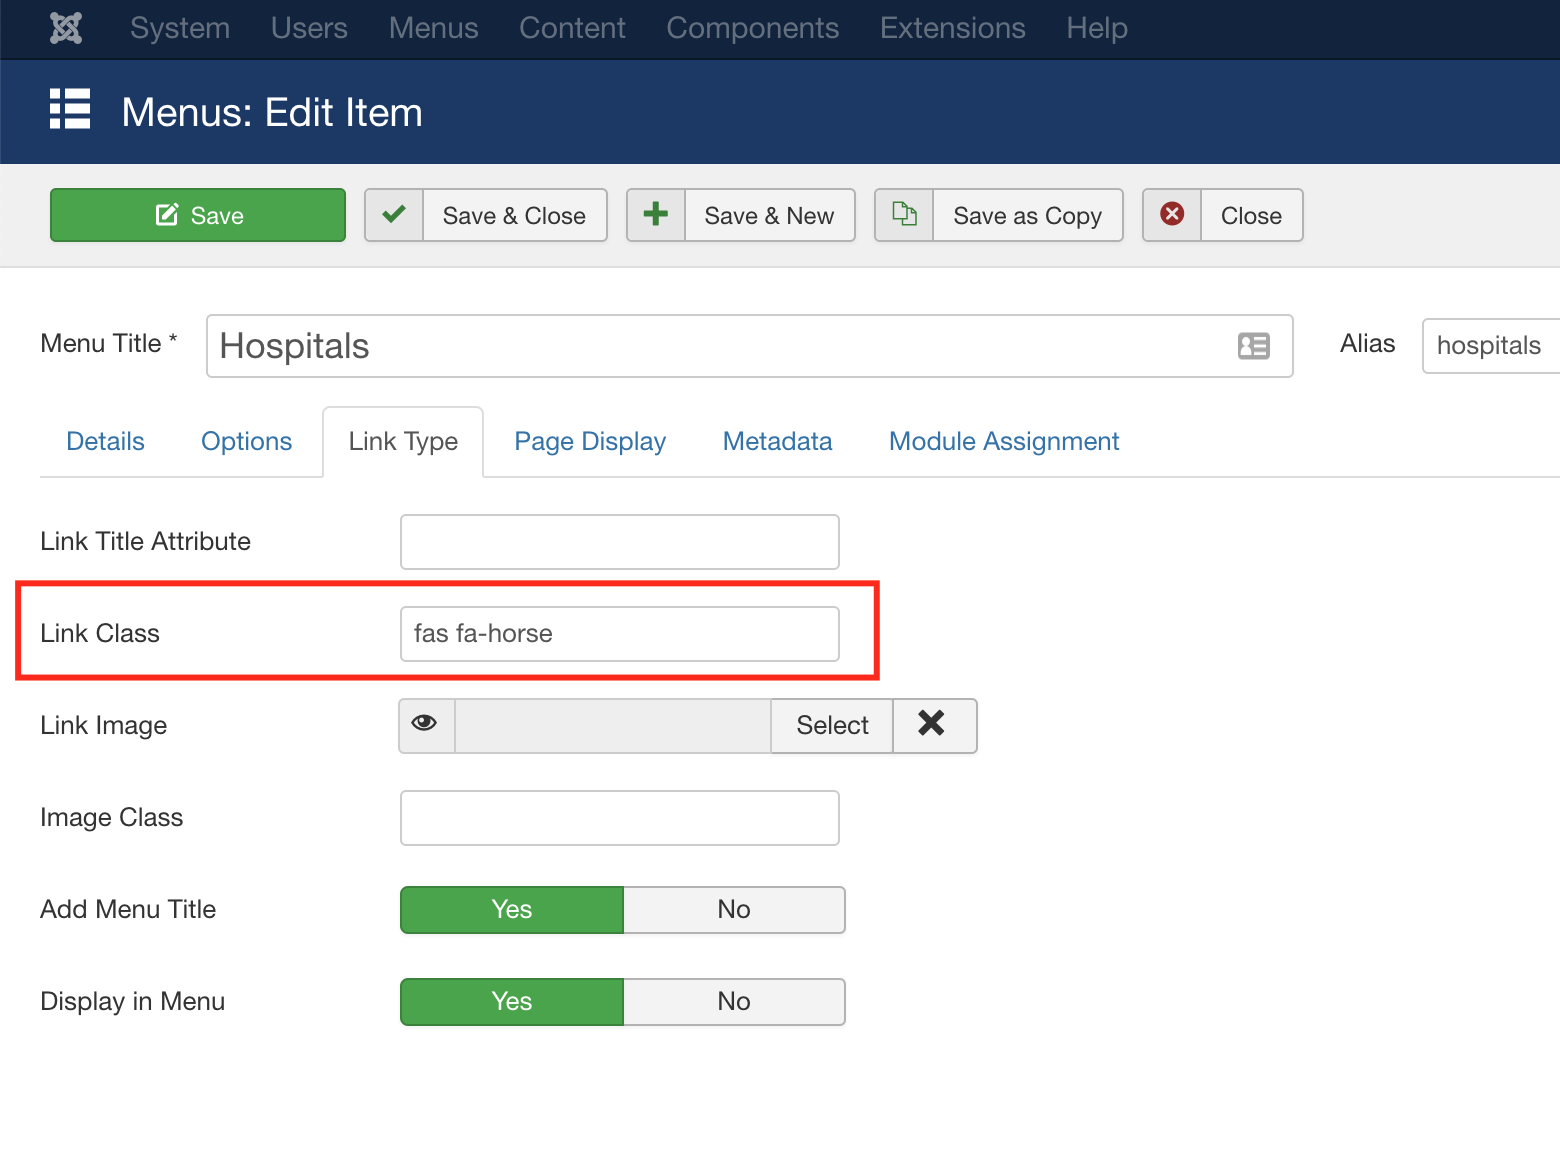
Task: Click the Link Class text field
Action: [619, 634]
